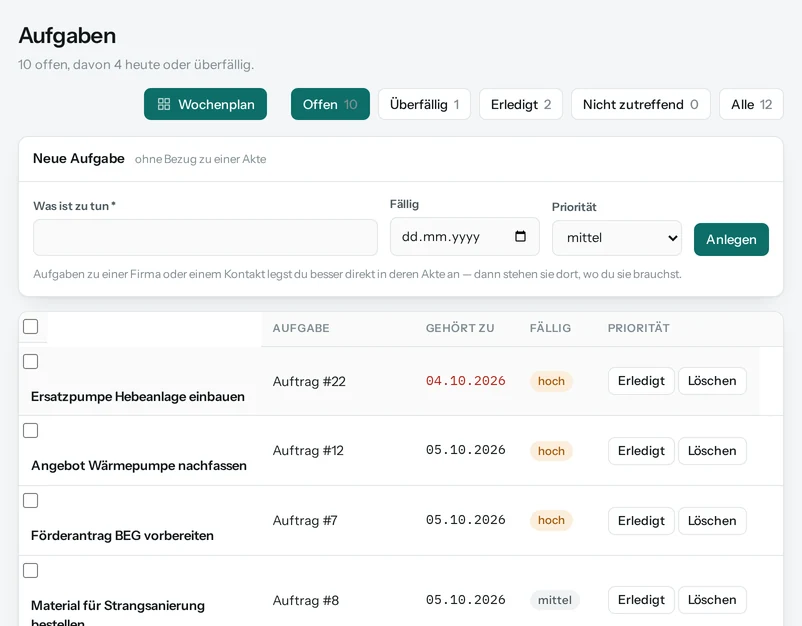
Task: Mark Auftrag #8 task as Erledigt
Action: point(641,600)
